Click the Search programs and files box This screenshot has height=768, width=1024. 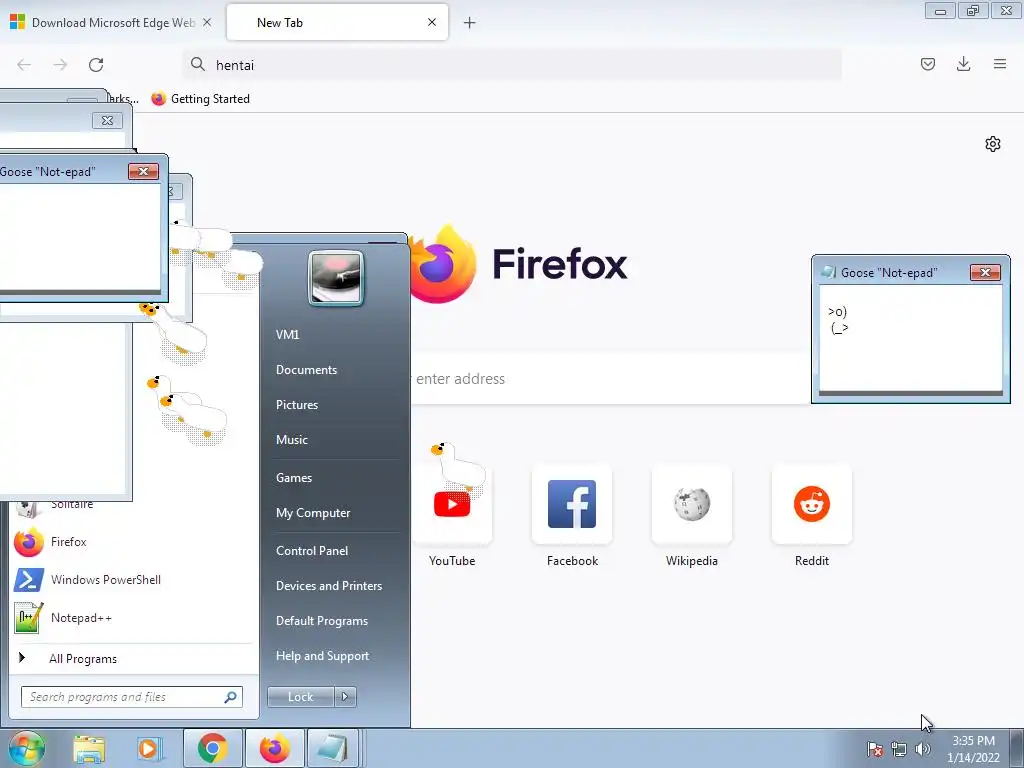[131, 697]
